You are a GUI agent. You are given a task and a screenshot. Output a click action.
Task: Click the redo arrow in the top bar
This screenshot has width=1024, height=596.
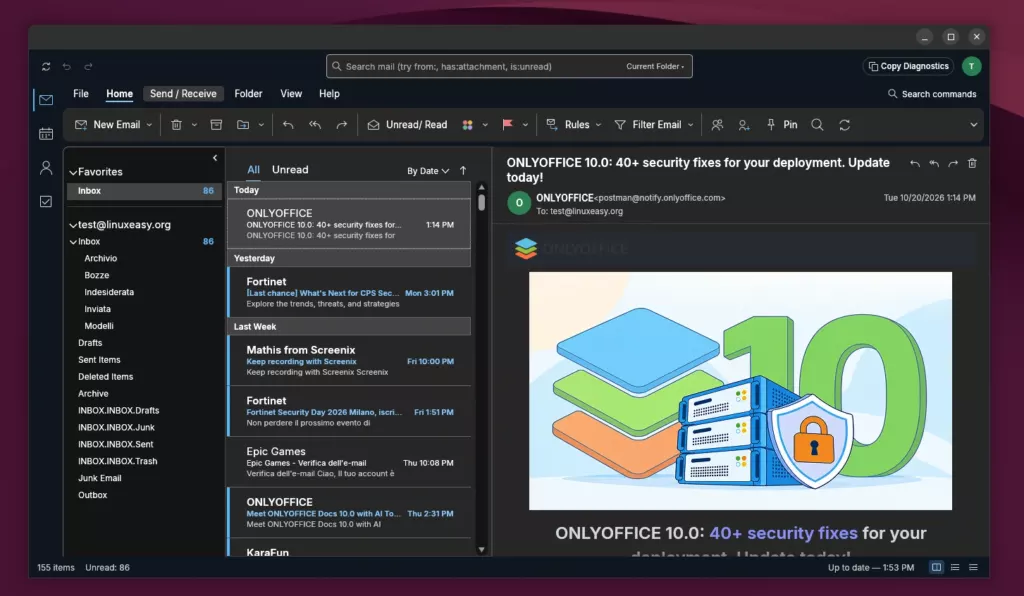click(88, 67)
